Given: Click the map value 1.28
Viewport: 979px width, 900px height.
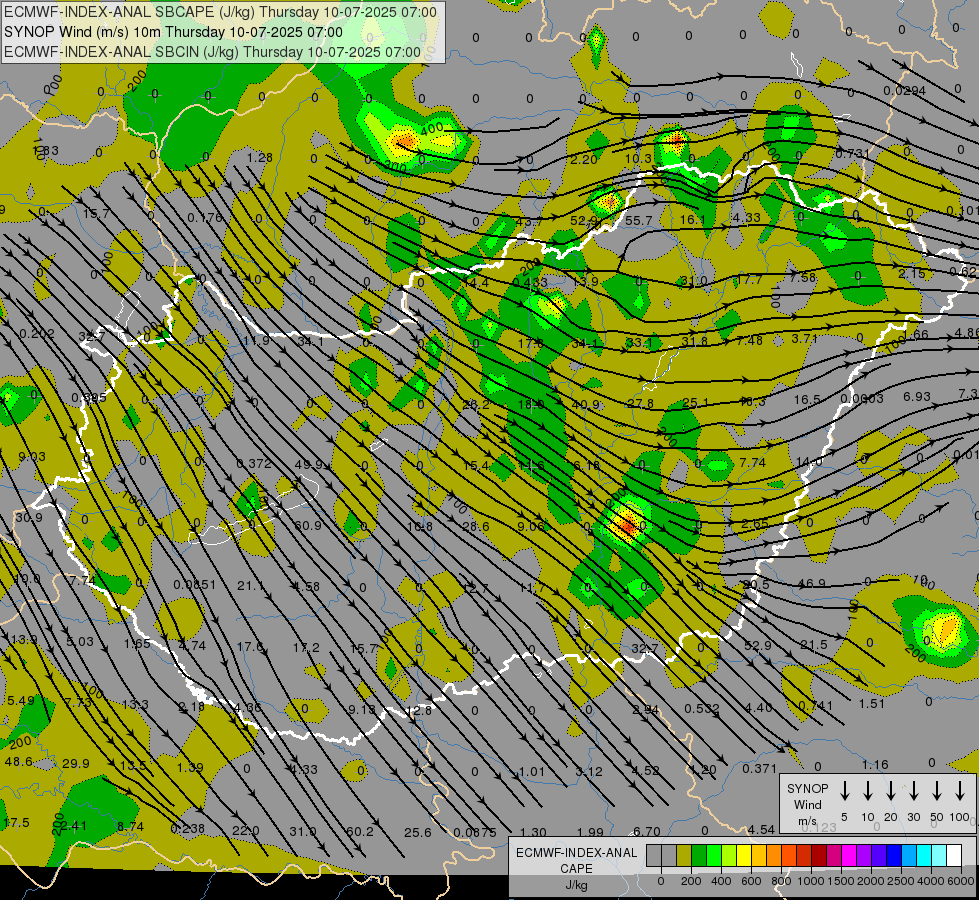Looking at the screenshot, I should pyautogui.click(x=259, y=157).
